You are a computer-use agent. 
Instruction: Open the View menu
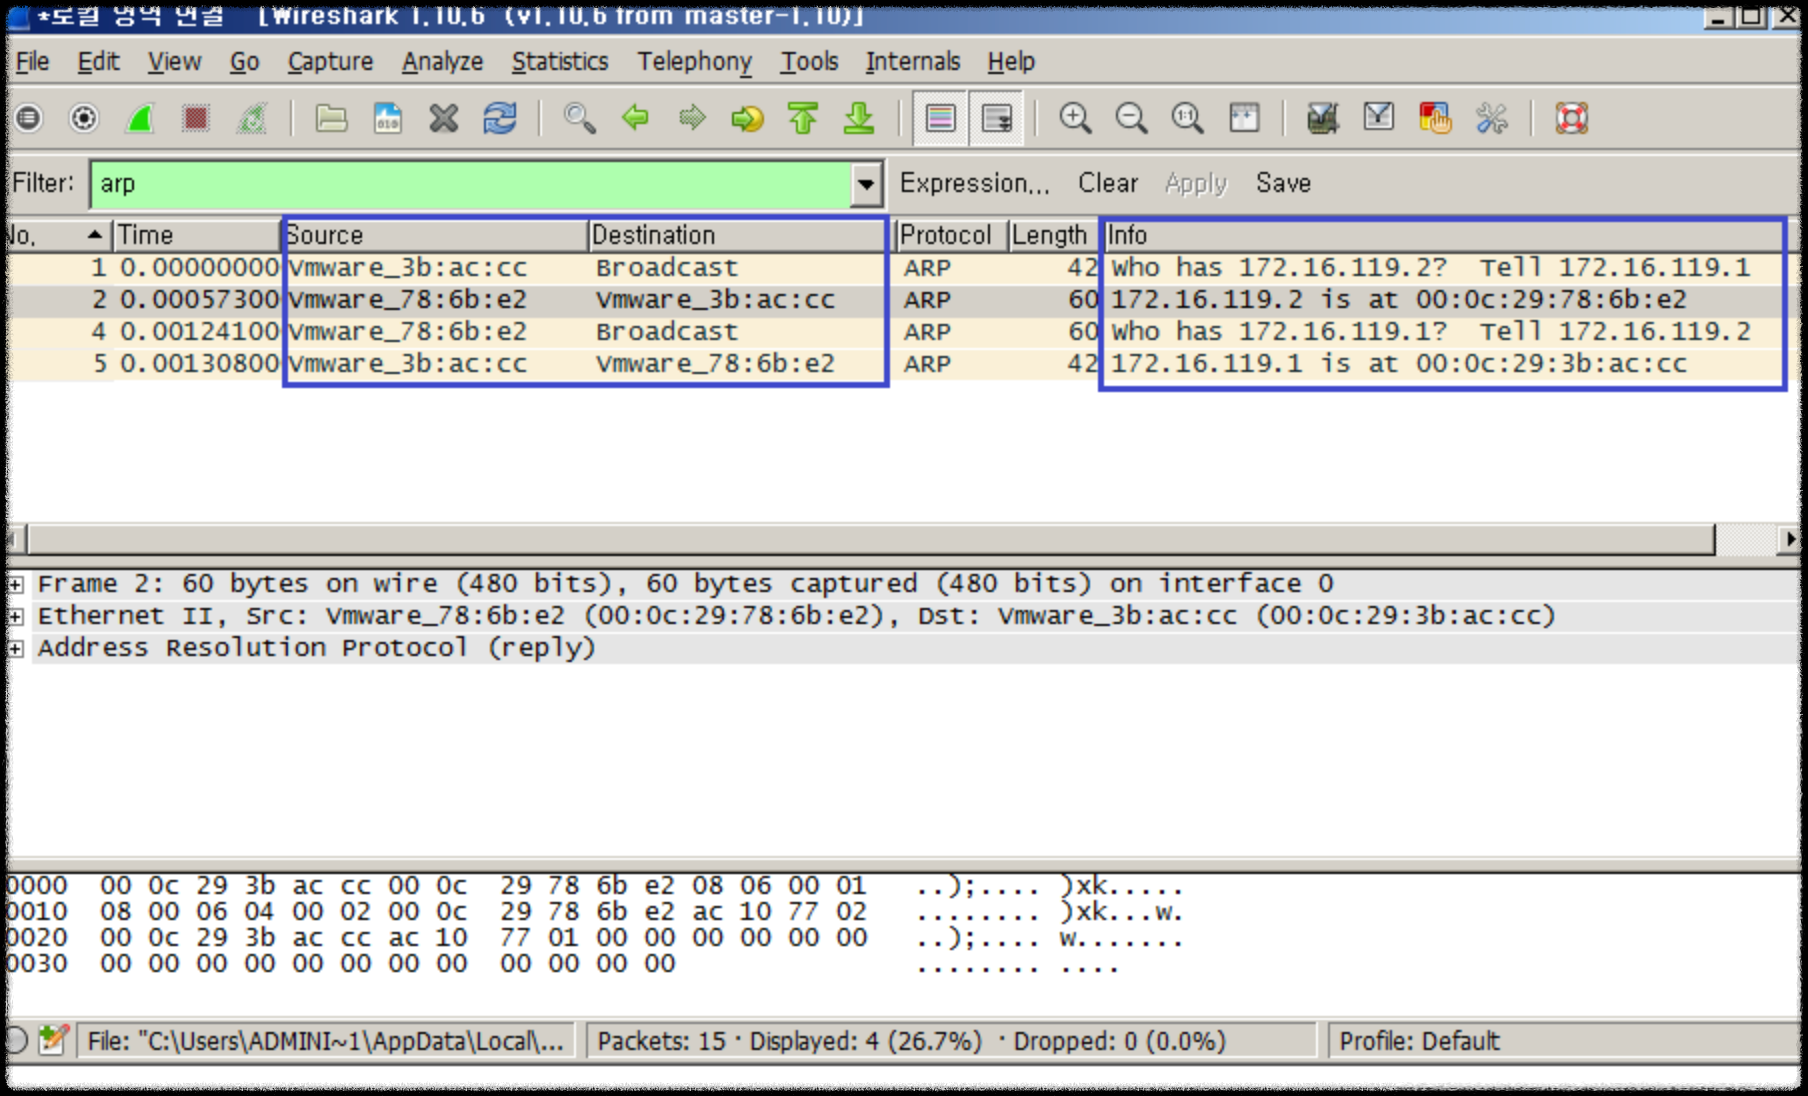pyautogui.click(x=174, y=62)
